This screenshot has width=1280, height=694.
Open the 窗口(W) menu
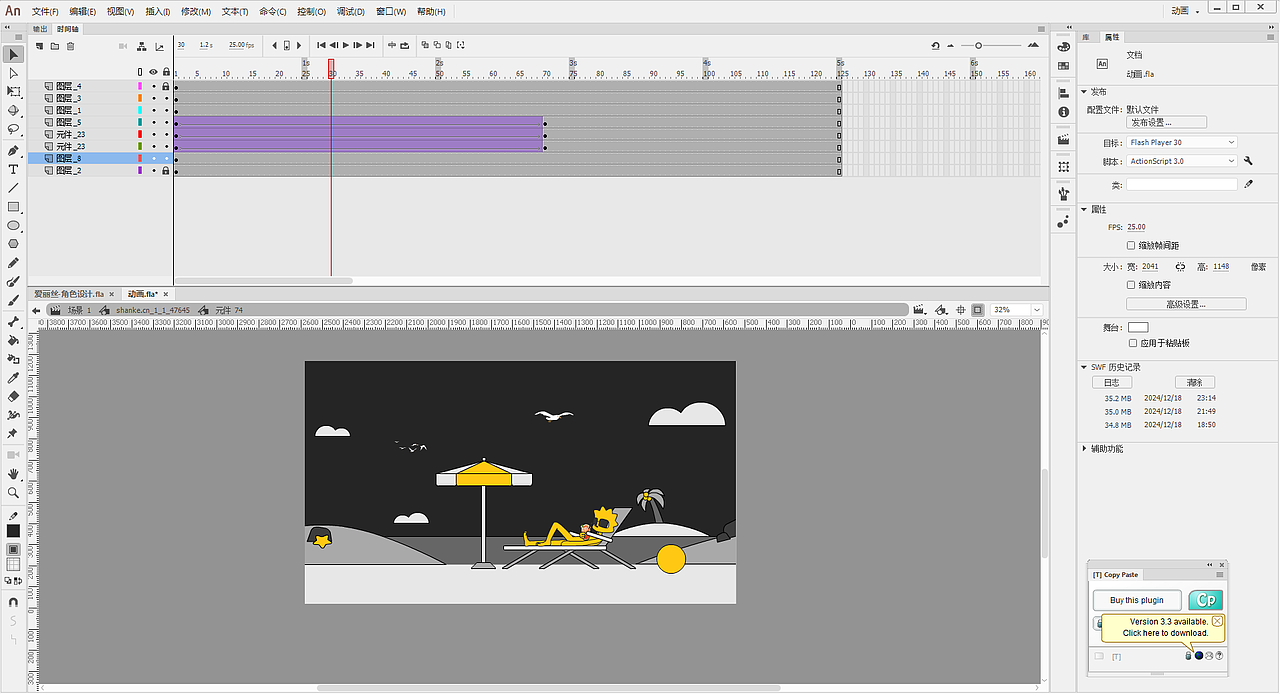click(x=391, y=11)
